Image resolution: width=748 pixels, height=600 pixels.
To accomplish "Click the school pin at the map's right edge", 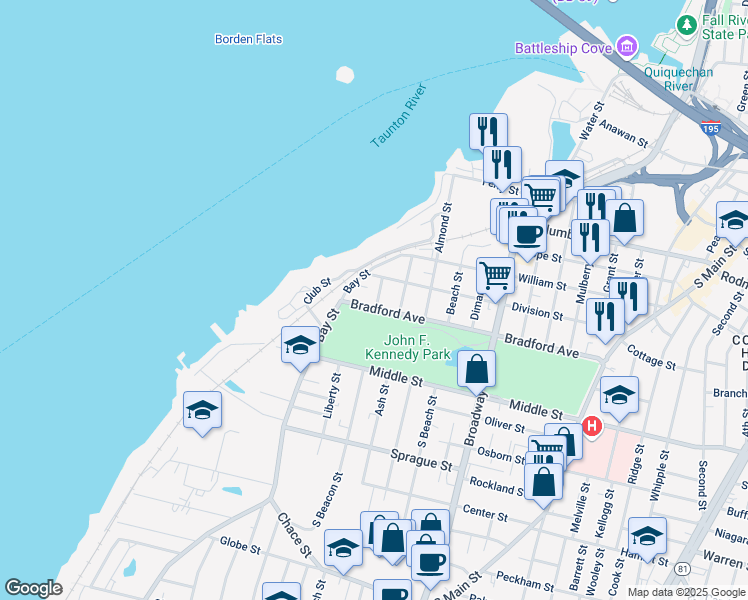I will 734,220.
